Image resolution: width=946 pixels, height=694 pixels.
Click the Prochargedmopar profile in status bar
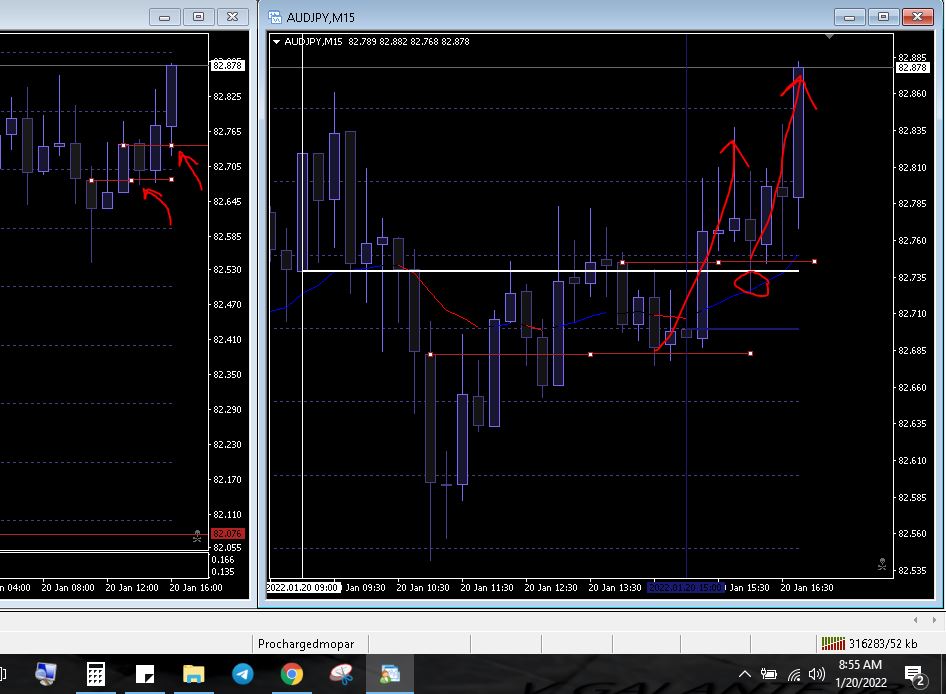[306, 644]
